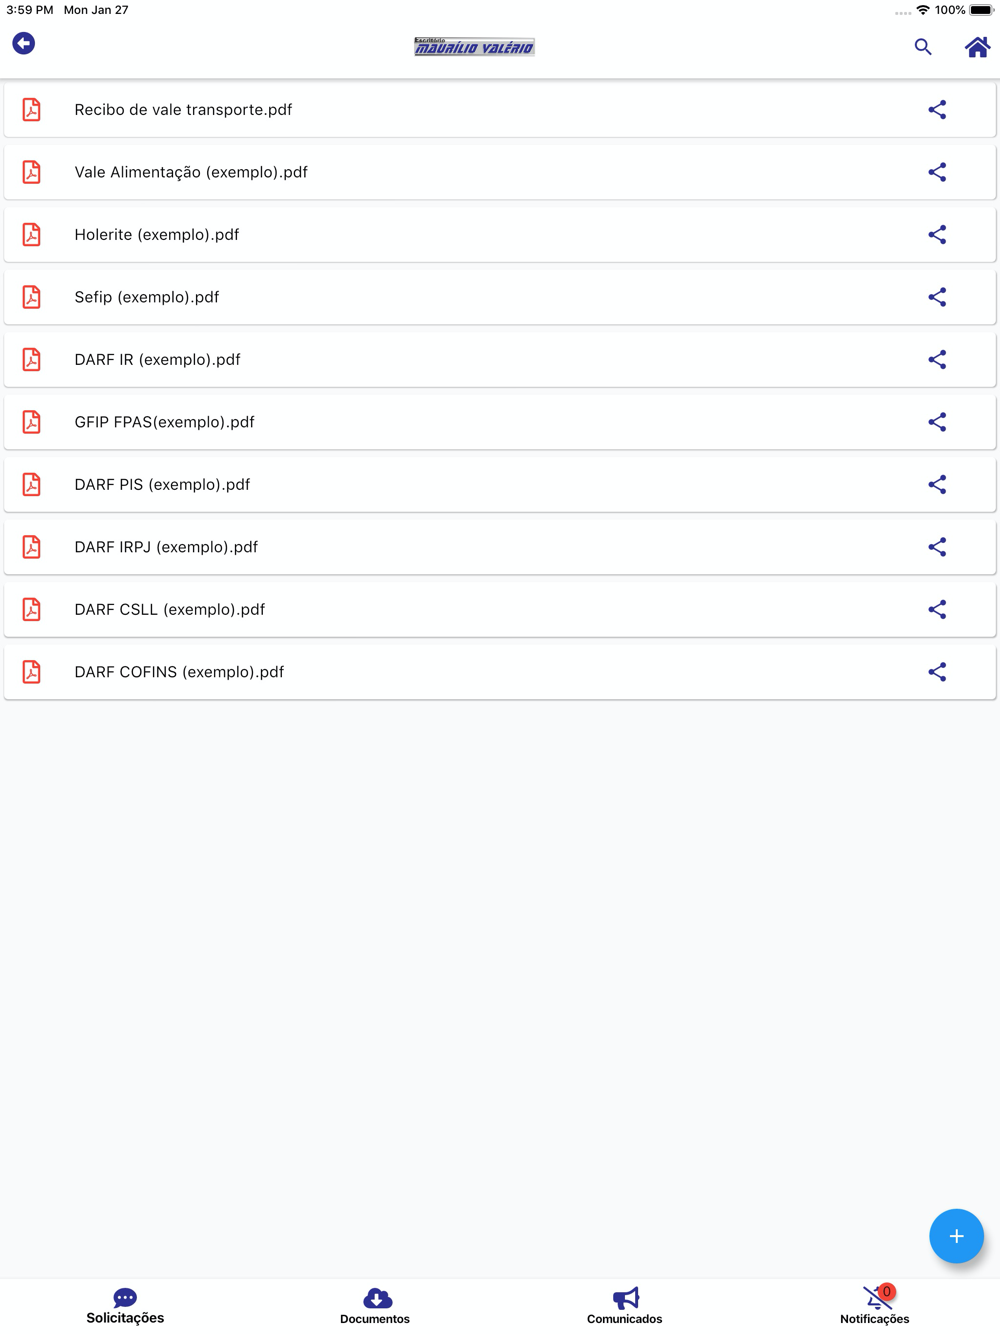Click the Maurílio Valério logo
The image size is (1000, 1334).
[x=474, y=47]
